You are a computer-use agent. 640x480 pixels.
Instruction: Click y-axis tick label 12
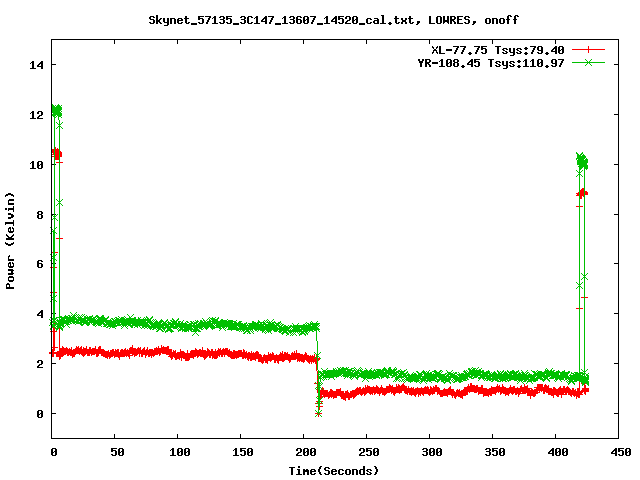36,115
